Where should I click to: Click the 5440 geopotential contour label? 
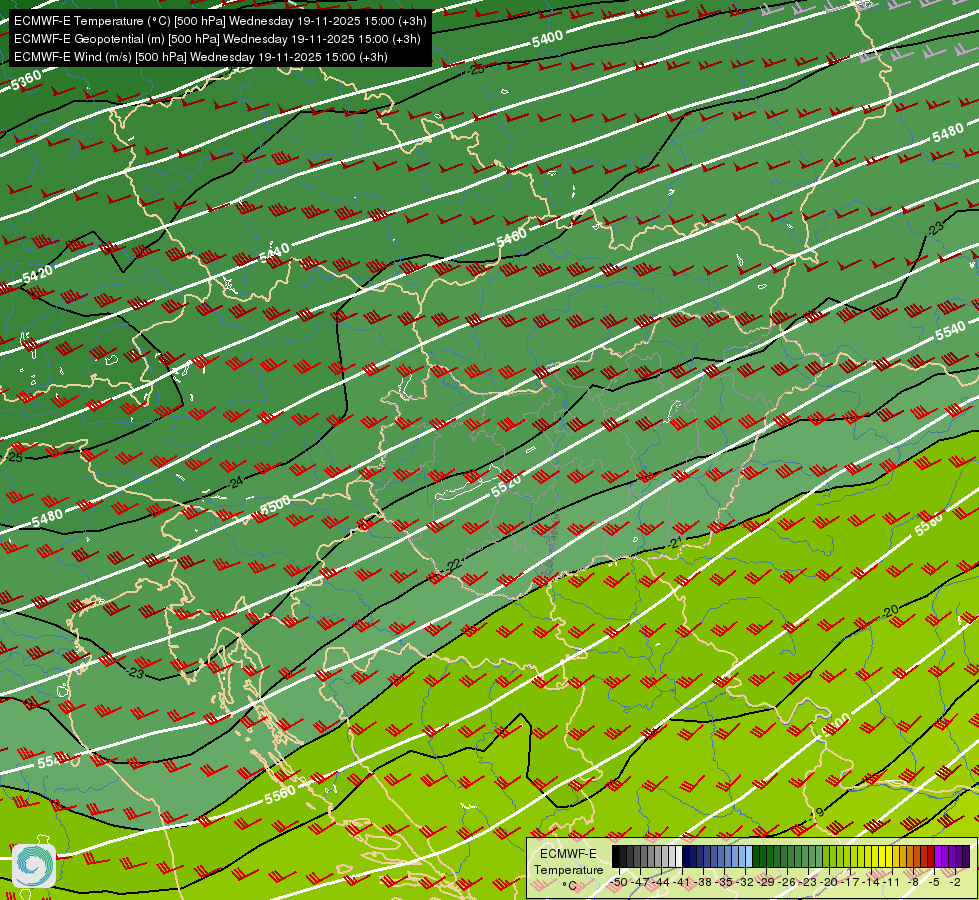[274, 252]
